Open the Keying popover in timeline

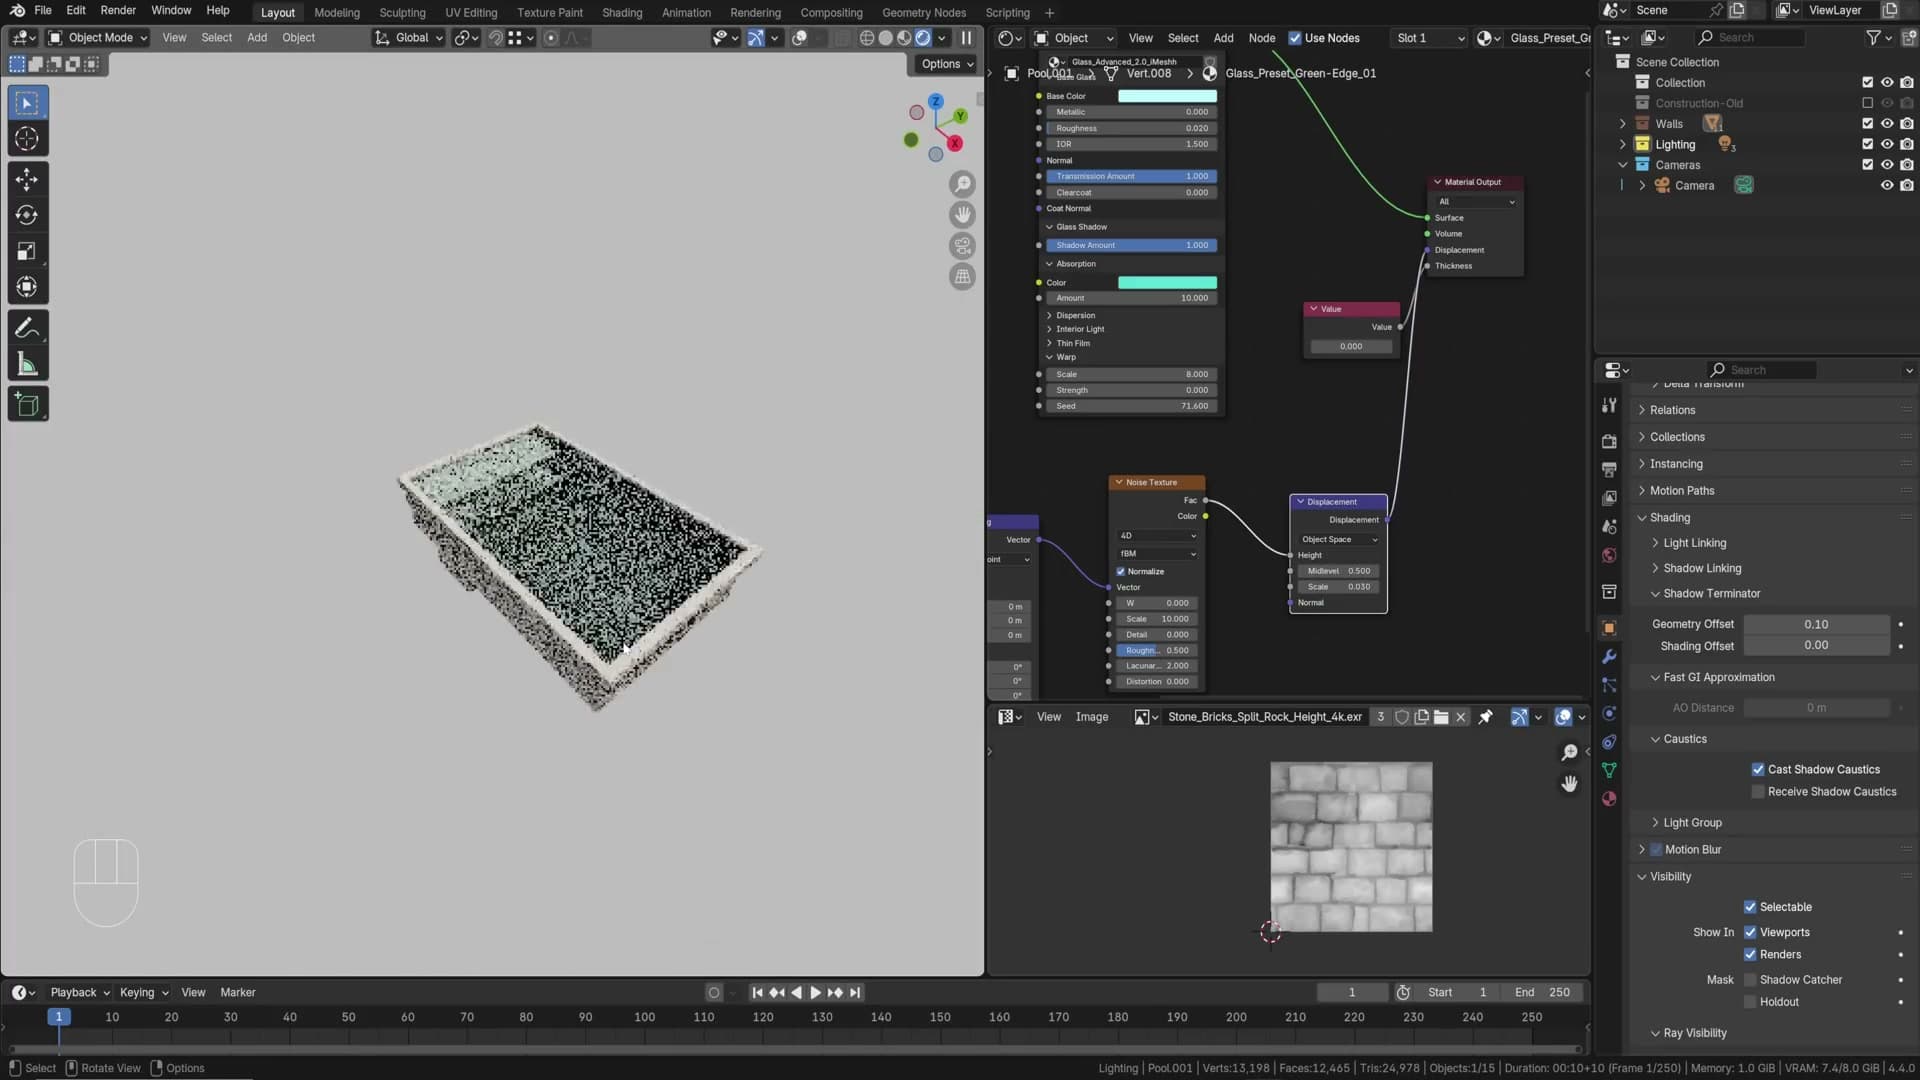pos(143,993)
